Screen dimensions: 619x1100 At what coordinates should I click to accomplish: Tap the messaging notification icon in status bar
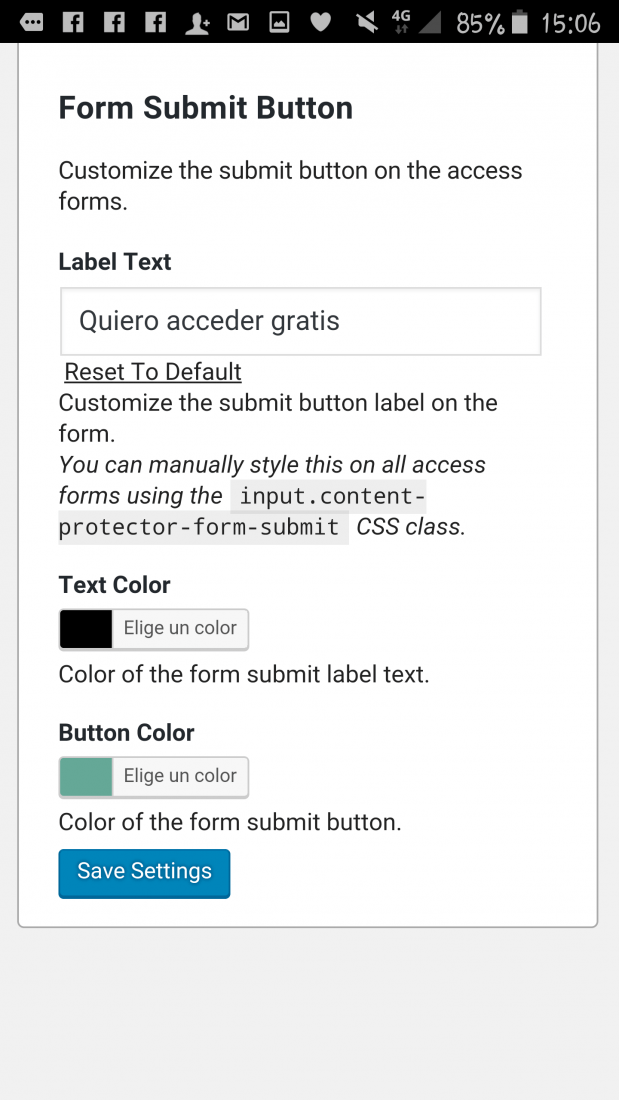pos(32,23)
